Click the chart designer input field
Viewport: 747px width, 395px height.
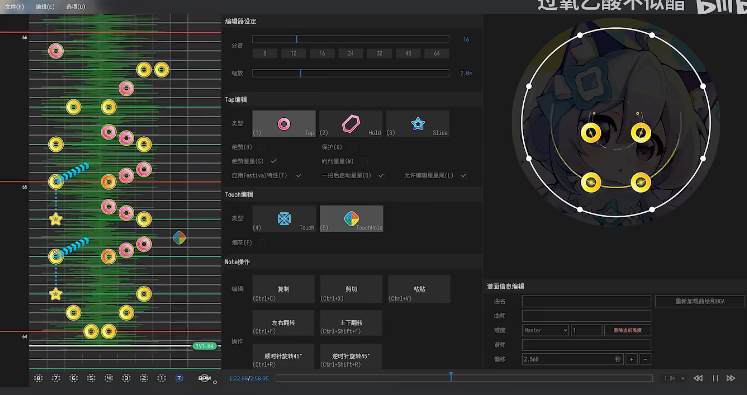[586, 345]
